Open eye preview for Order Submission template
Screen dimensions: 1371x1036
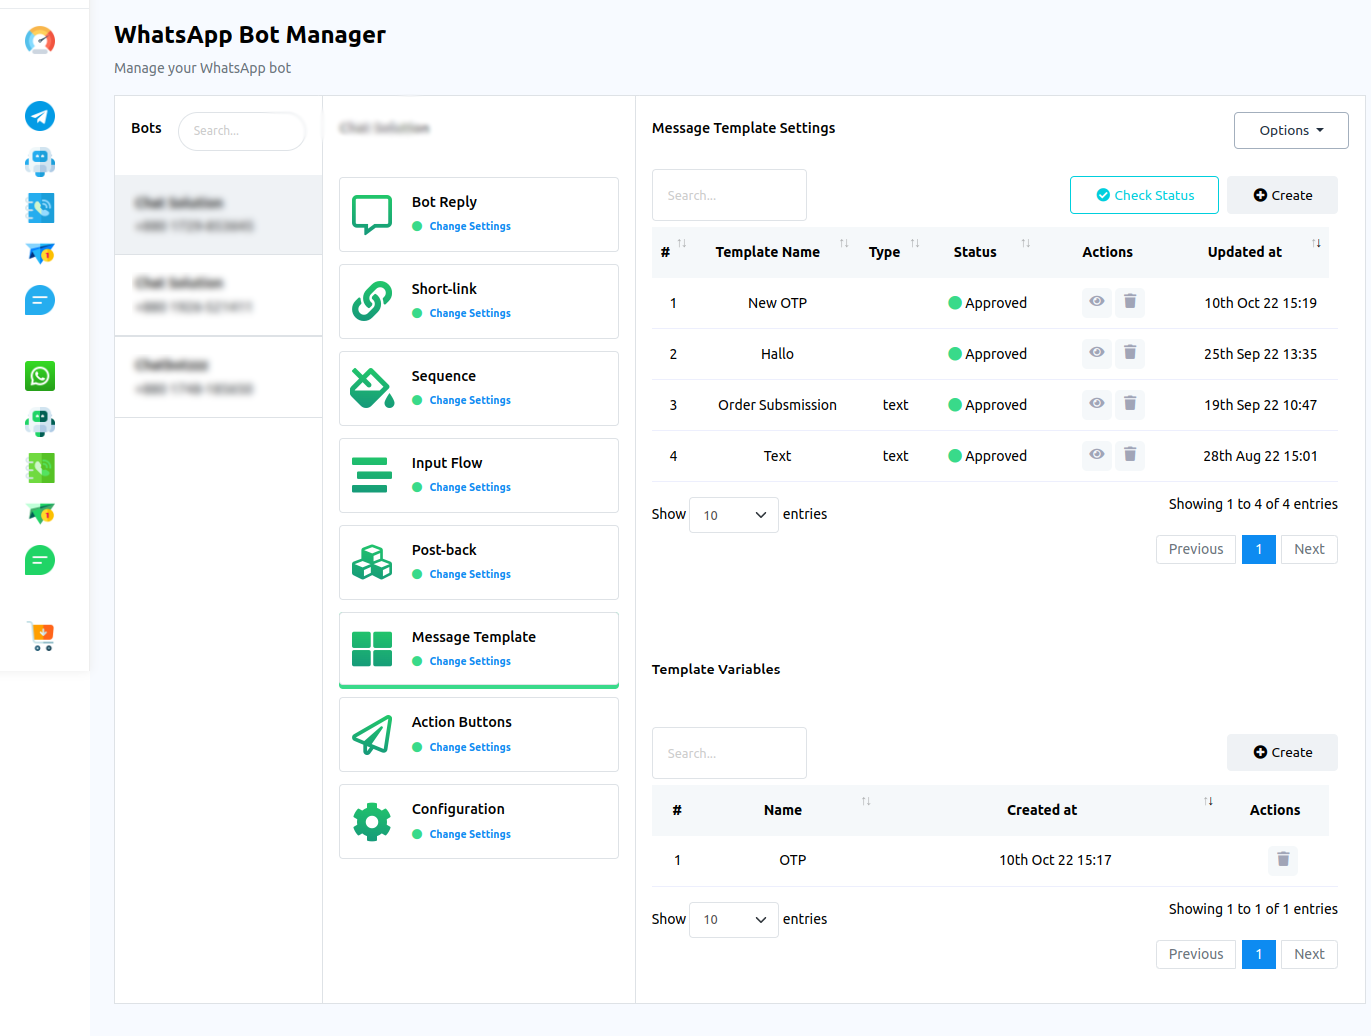[1096, 404]
